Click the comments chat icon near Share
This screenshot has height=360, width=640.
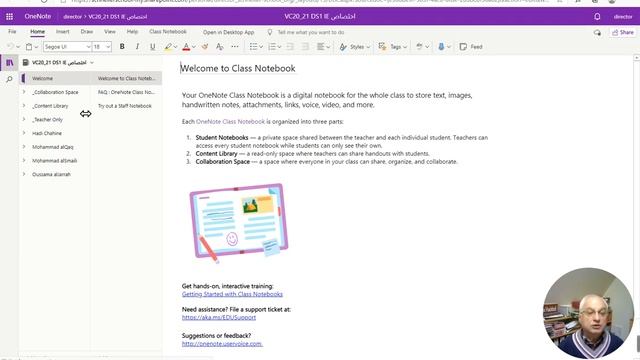(597, 33)
